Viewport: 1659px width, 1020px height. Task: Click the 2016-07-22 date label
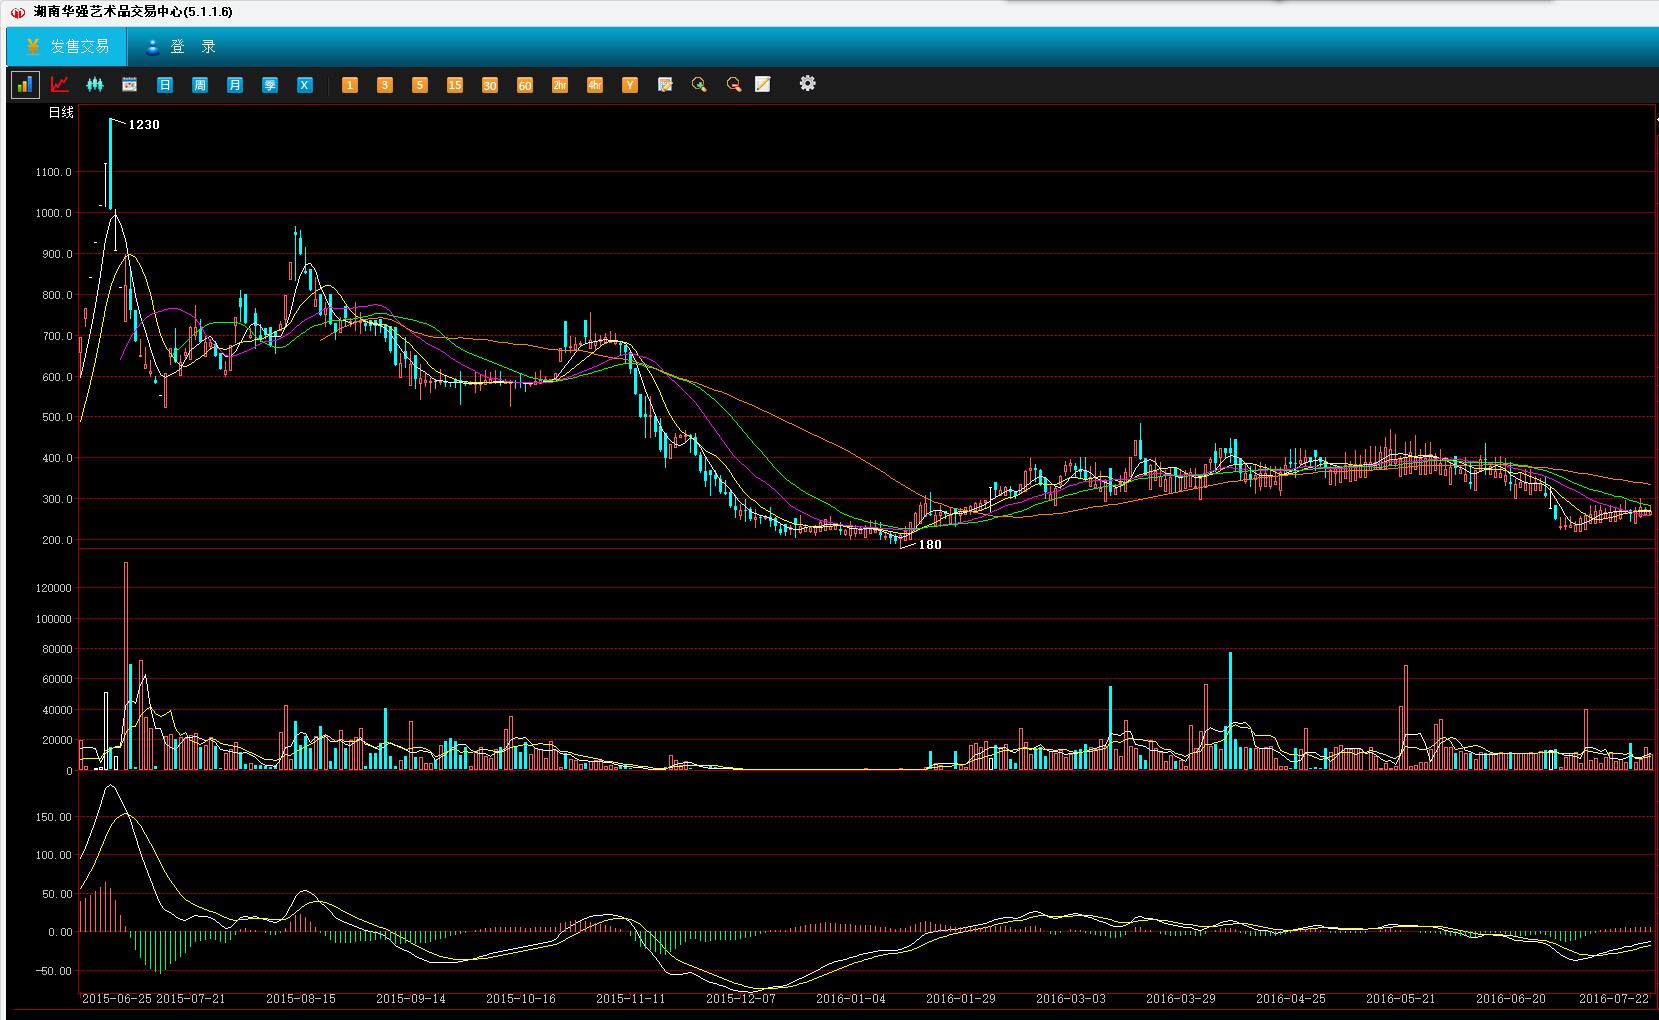tap(1614, 999)
